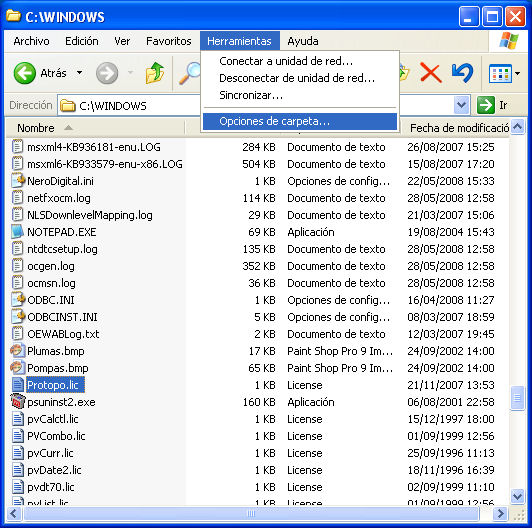The image size is (532, 528).
Task: Select the pvDate2.lic file name
Action: point(54,470)
